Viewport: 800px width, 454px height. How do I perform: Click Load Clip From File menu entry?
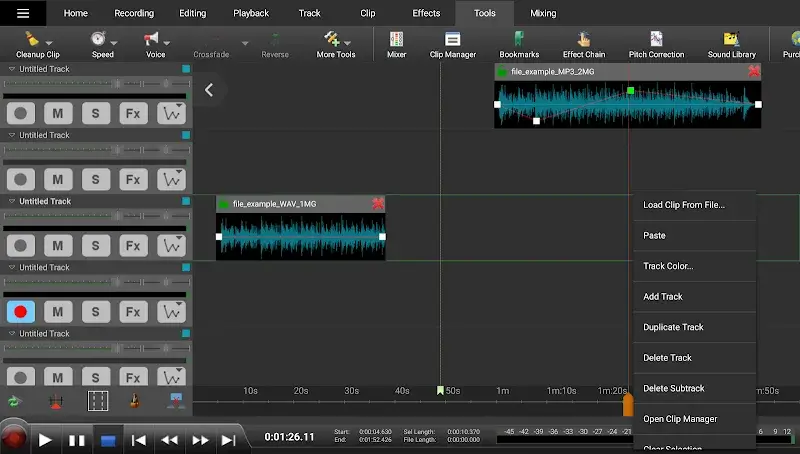pyautogui.click(x=683, y=205)
